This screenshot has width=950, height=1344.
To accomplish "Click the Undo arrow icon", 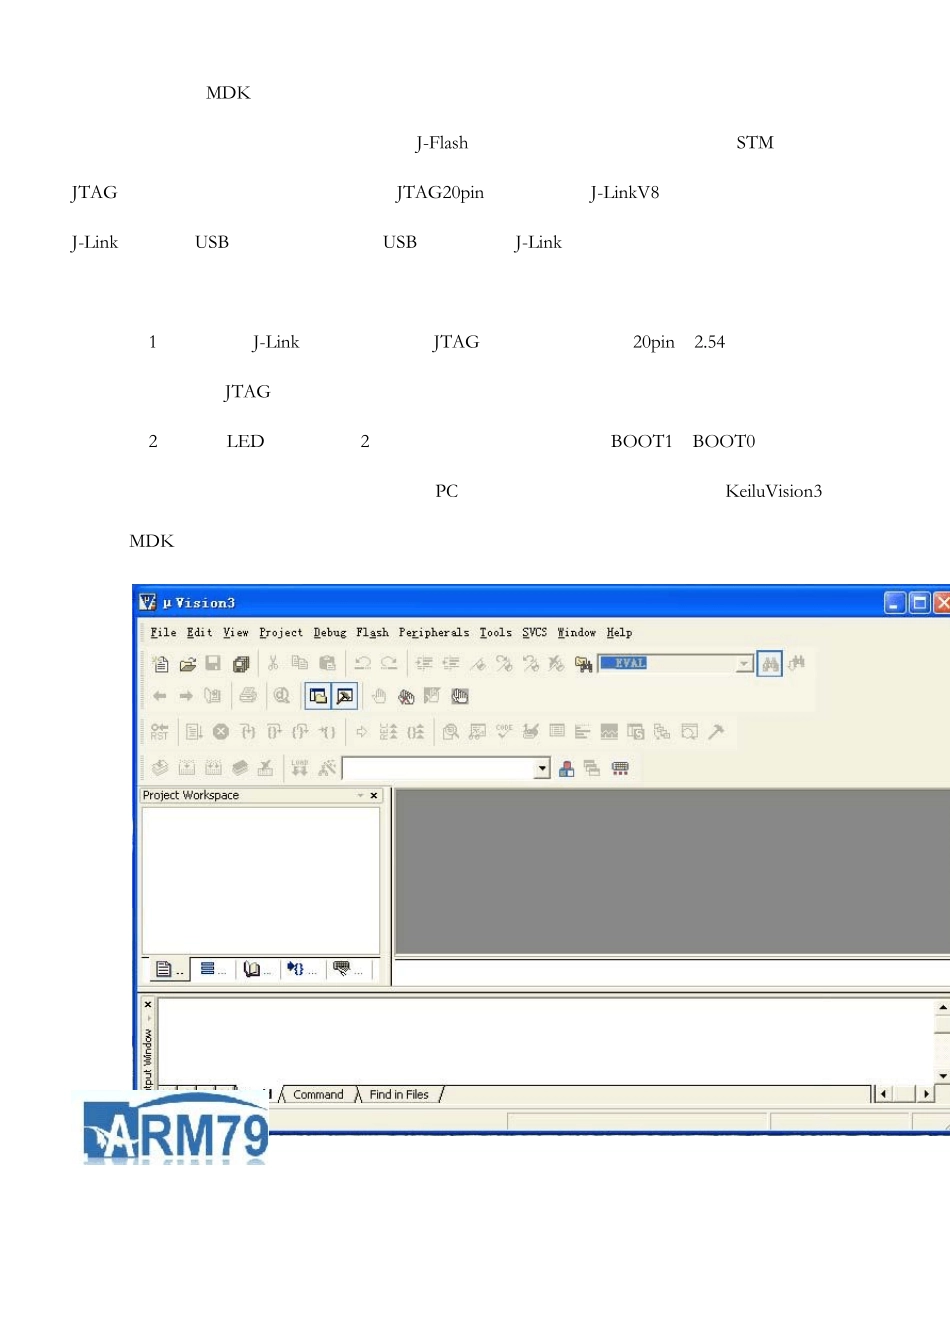I will point(362,663).
